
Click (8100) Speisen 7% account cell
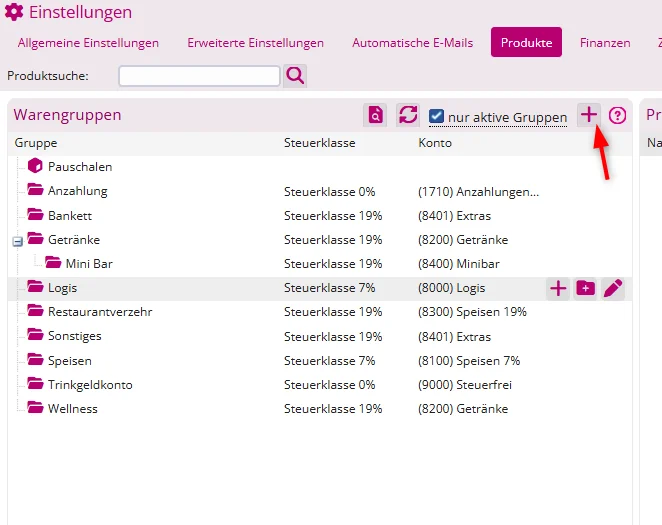tap(469, 361)
